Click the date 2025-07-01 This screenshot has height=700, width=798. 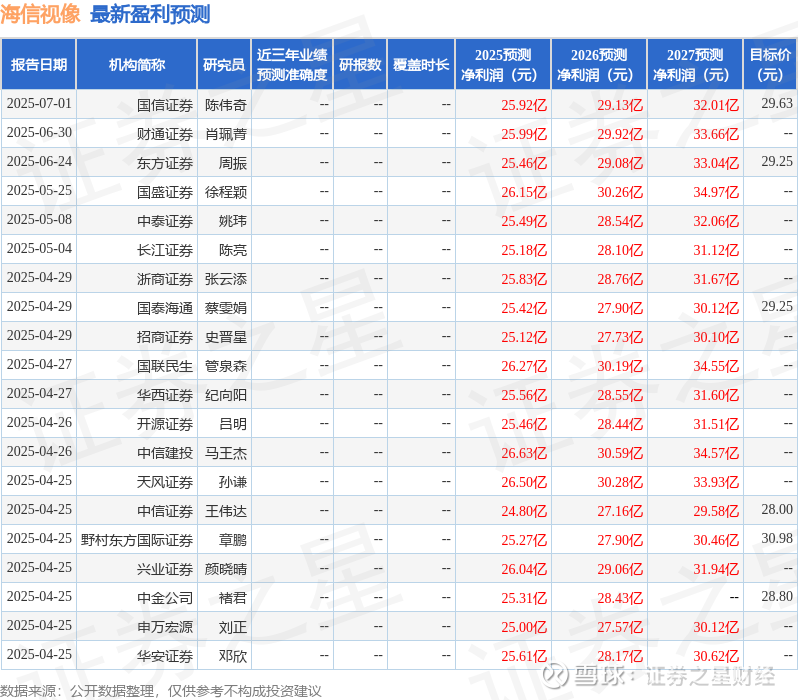(39, 104)
